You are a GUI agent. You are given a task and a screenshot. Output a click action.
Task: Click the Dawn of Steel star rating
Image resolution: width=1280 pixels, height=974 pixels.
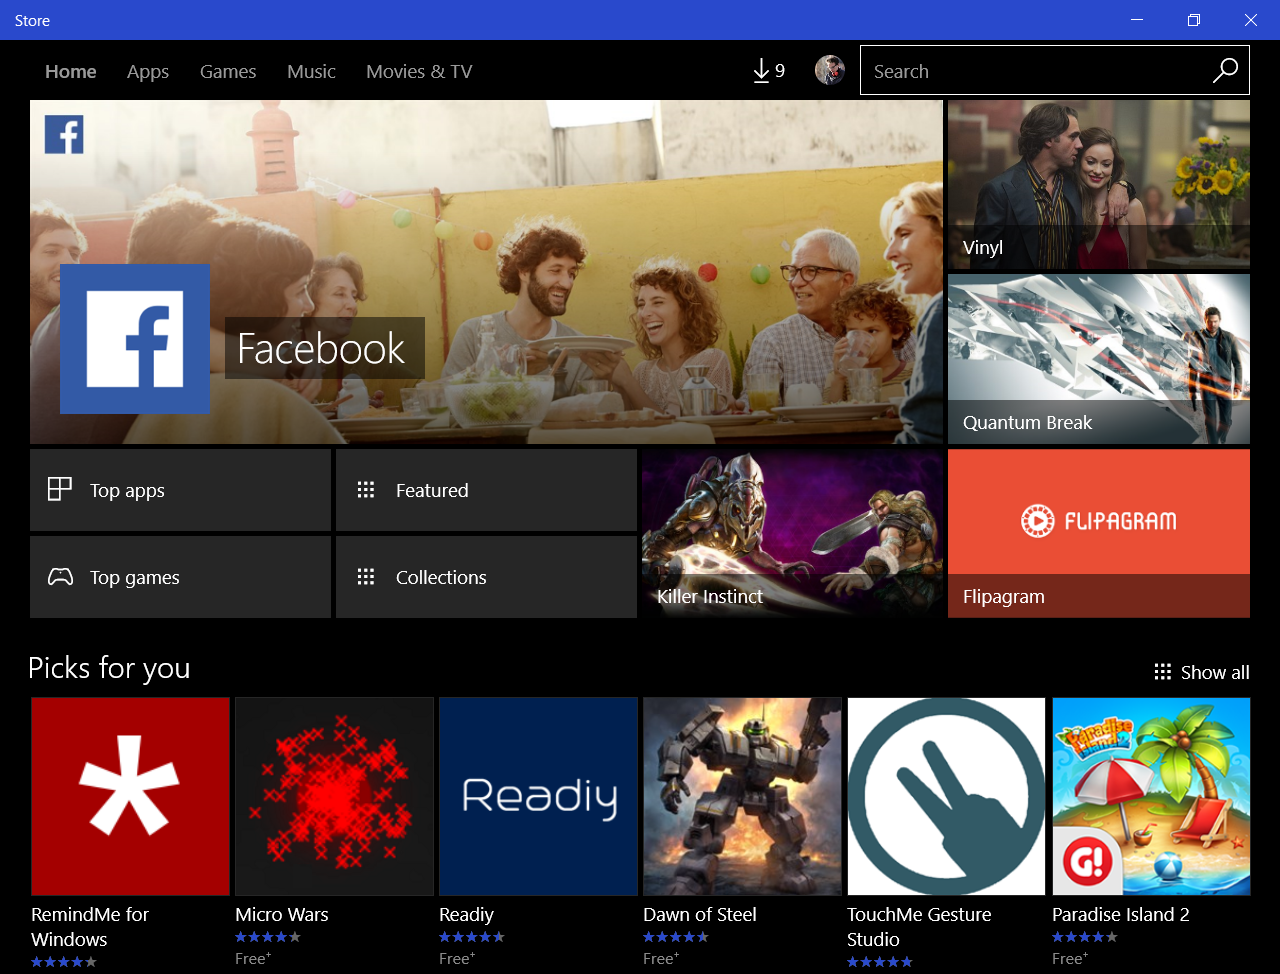[676, 937]
